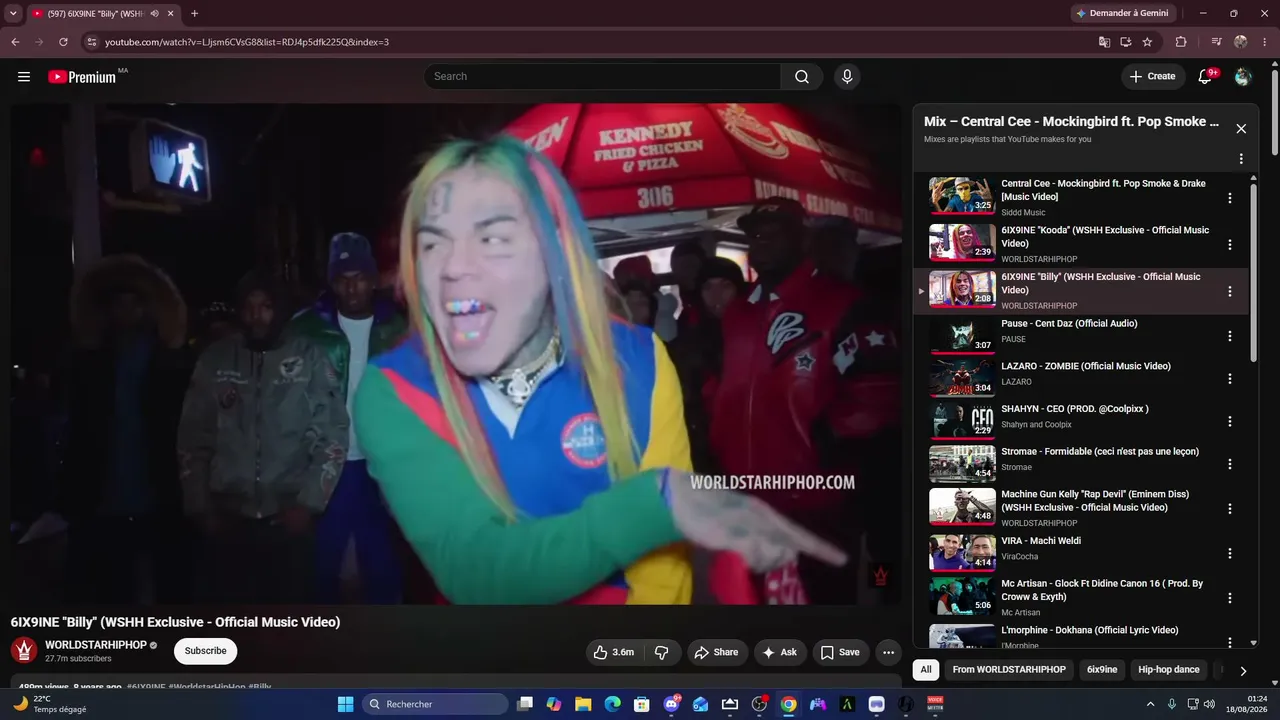The width and height of the screenshot is (1280, 720).
Task: Open the Mix playlist options menu
Action: coord(1241,159)
